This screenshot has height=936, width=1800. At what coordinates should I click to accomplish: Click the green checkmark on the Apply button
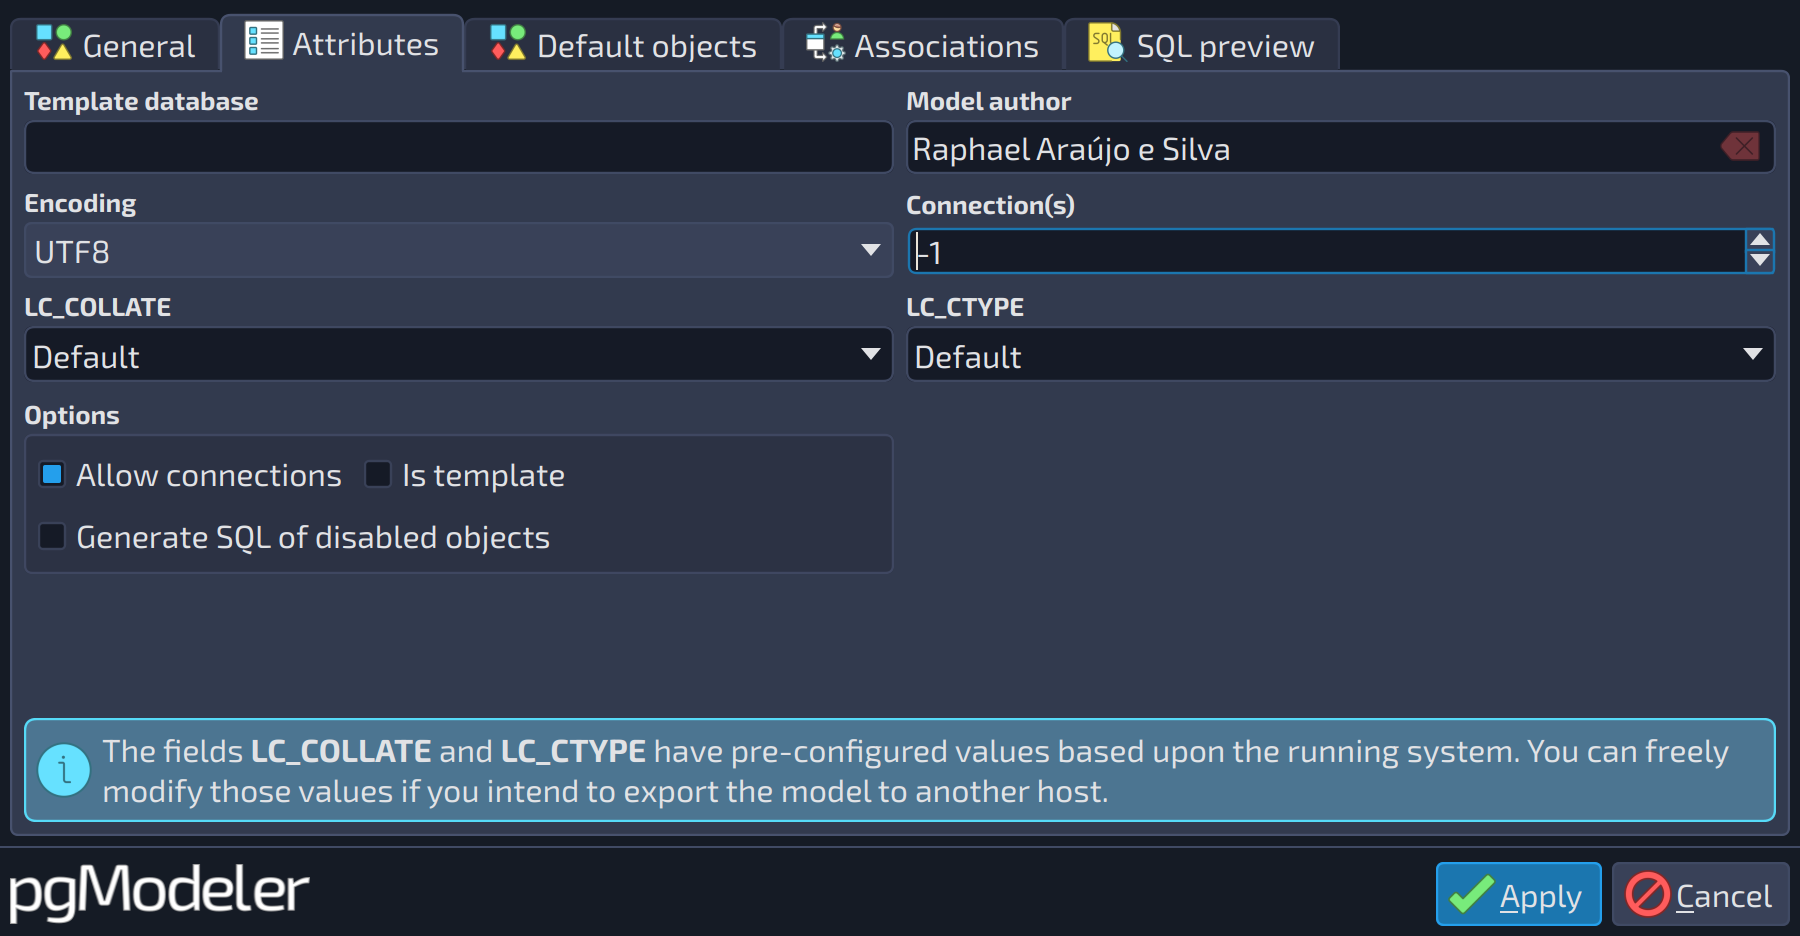coord(1471,894)
